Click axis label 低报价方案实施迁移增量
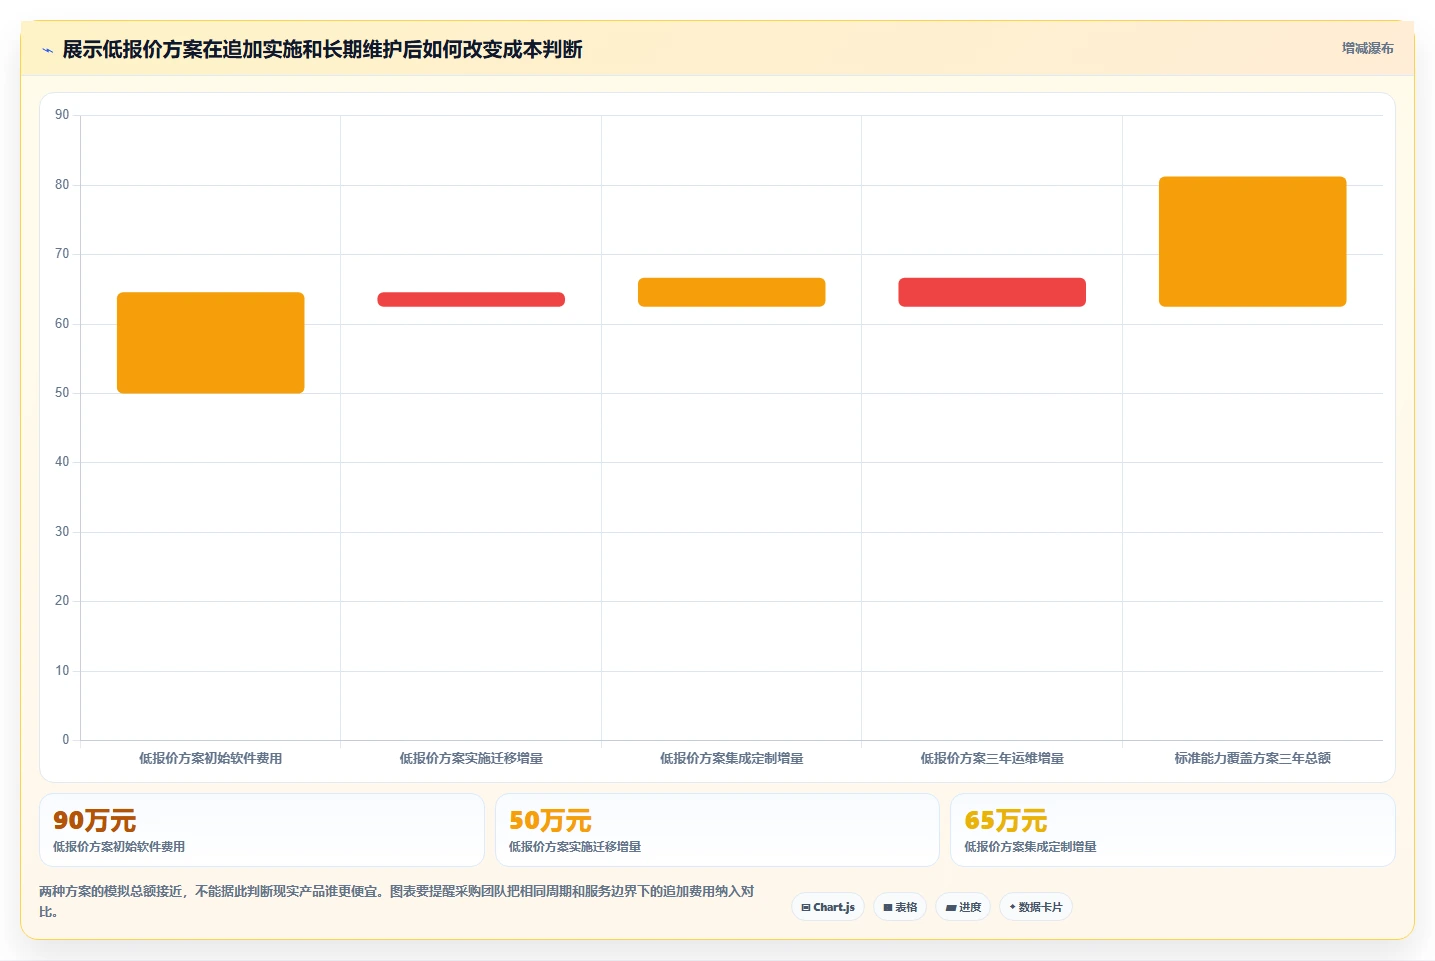 pyautogui.click(x=471, y=758)
